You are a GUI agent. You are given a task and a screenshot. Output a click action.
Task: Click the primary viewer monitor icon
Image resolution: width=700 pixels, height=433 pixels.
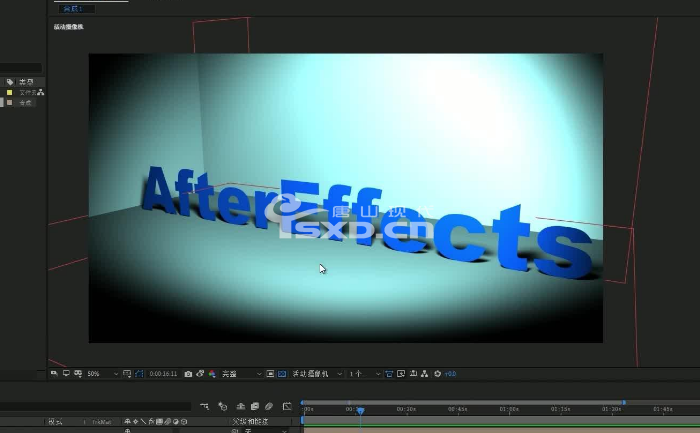click(x=66, y=374)
